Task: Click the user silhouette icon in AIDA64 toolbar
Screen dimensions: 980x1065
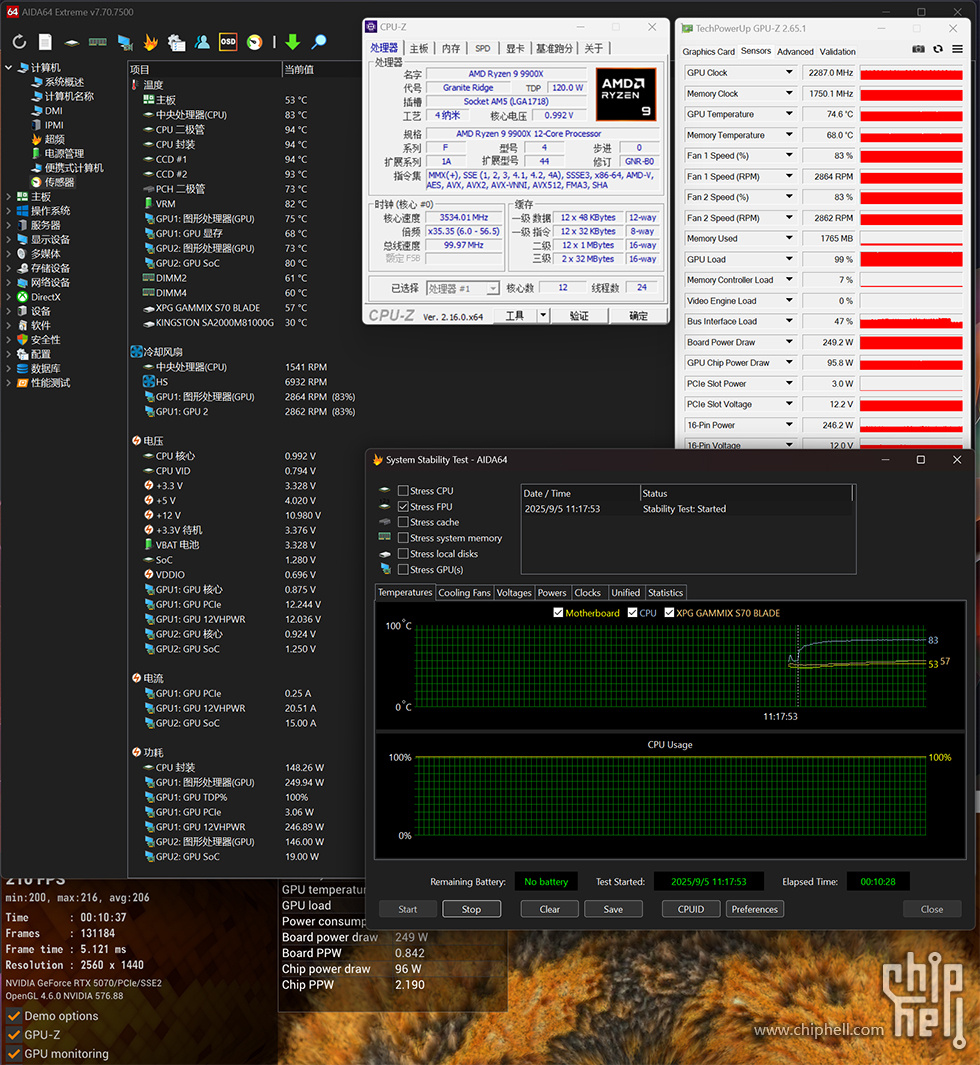Action: click(x=202, y=42)
